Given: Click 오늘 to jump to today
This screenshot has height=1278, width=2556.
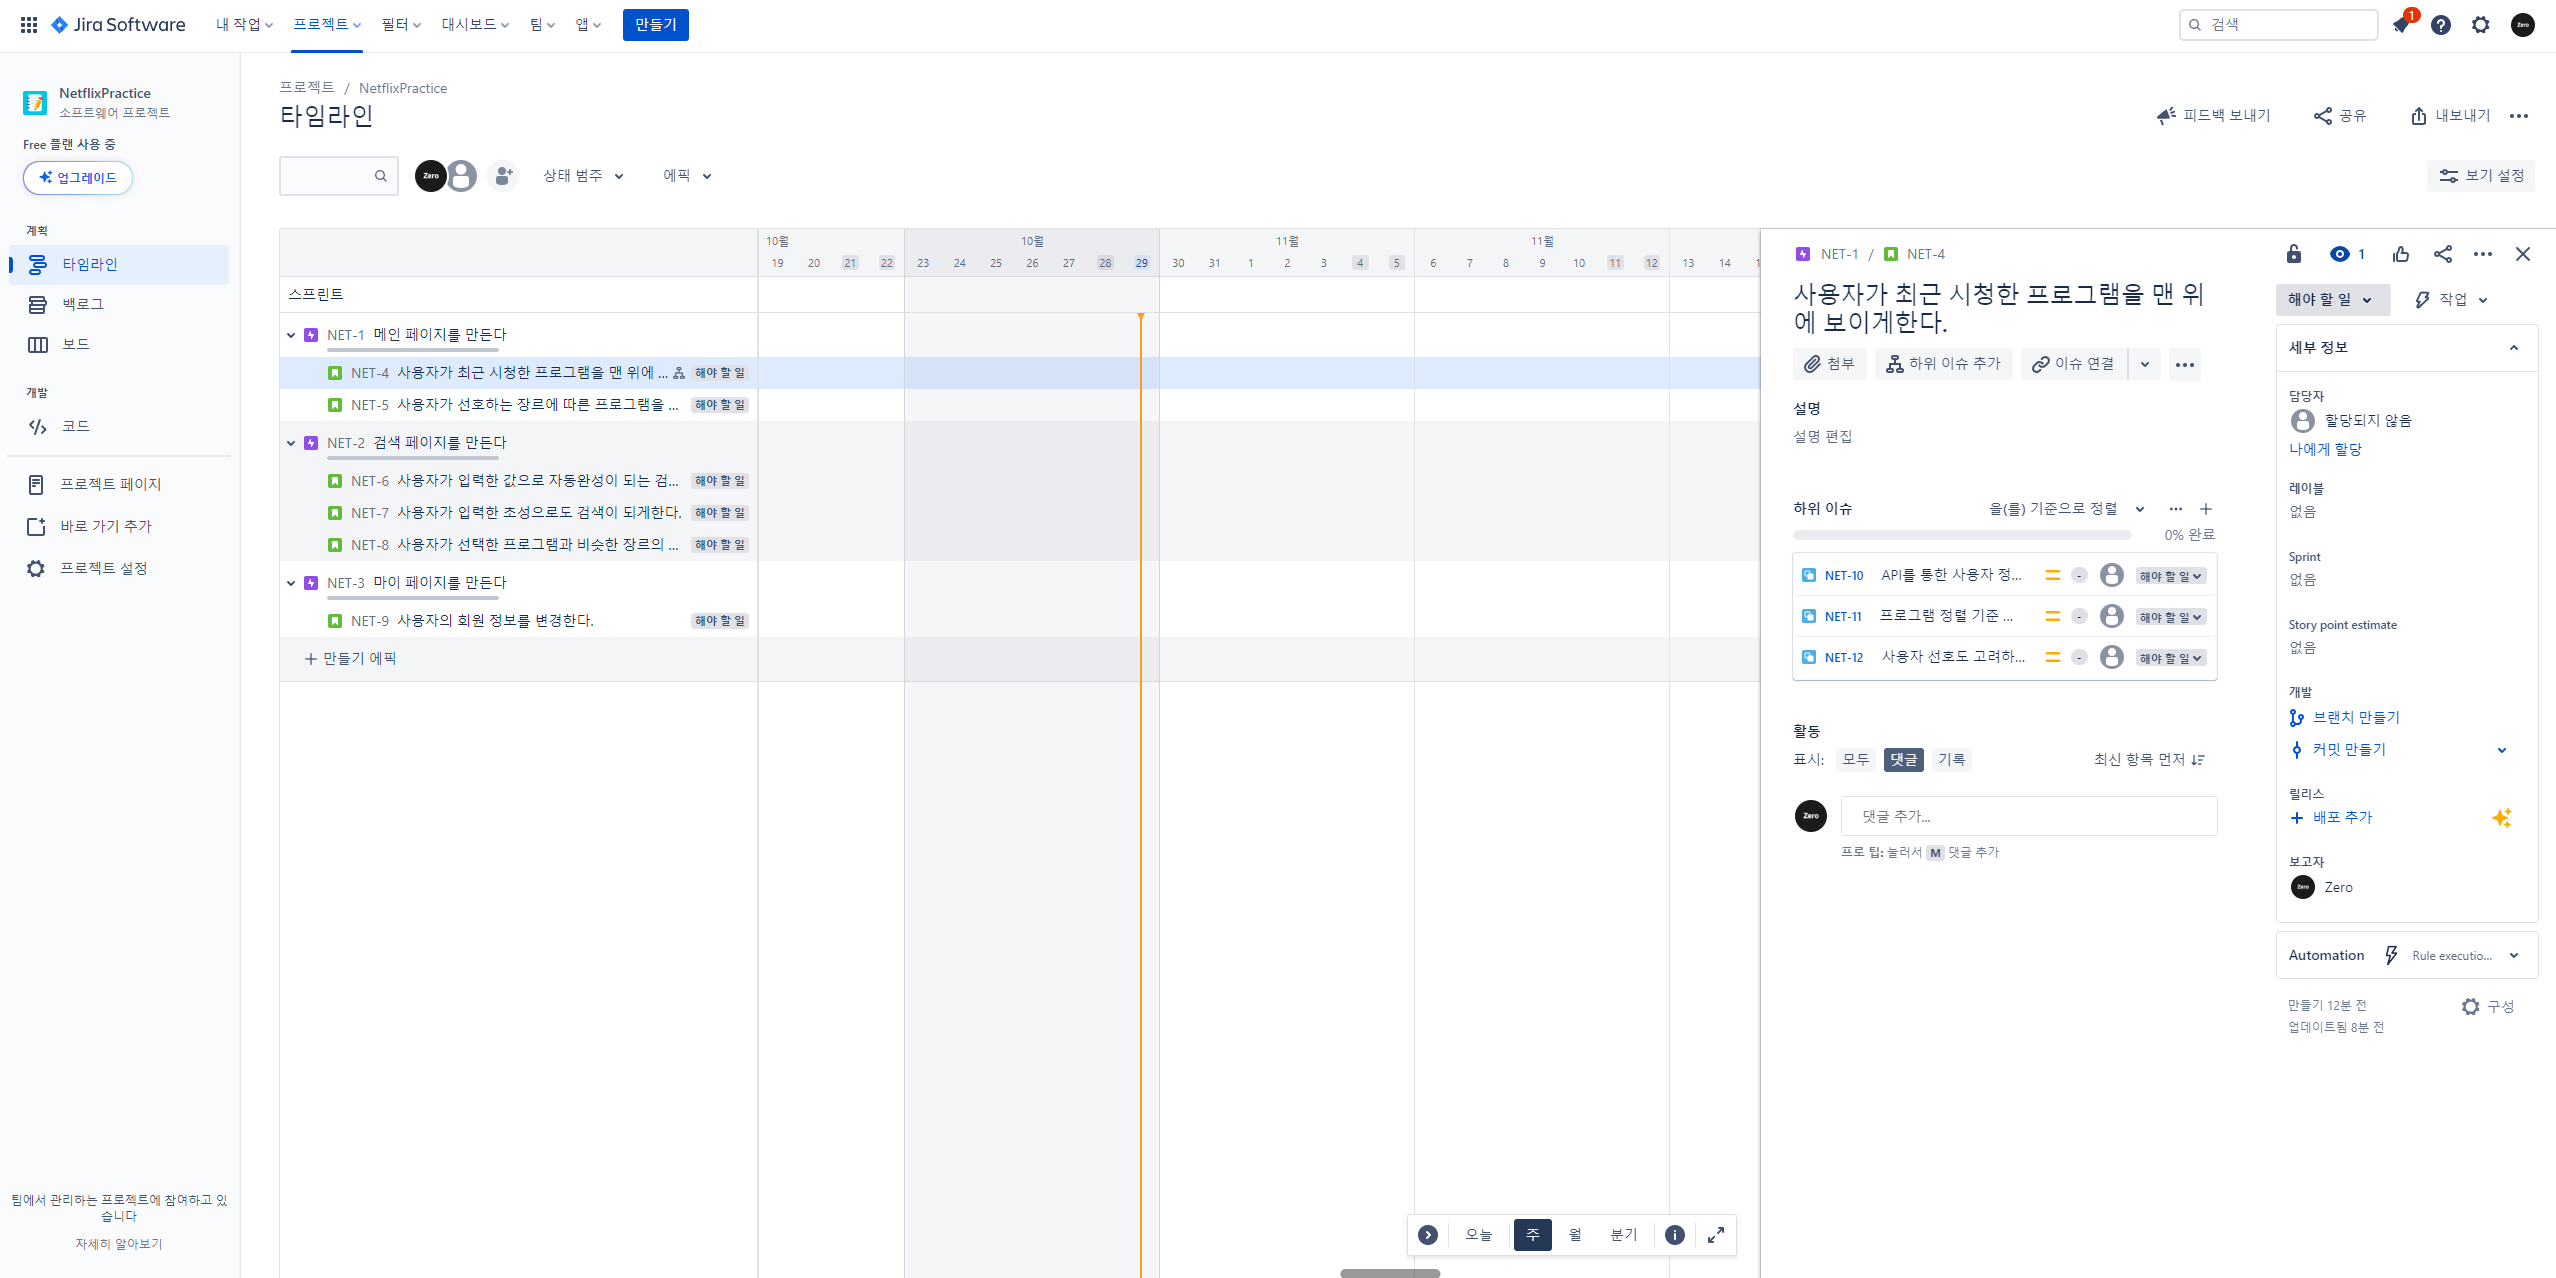Looking at the screenshot, I should (x=1478, y=1235).
